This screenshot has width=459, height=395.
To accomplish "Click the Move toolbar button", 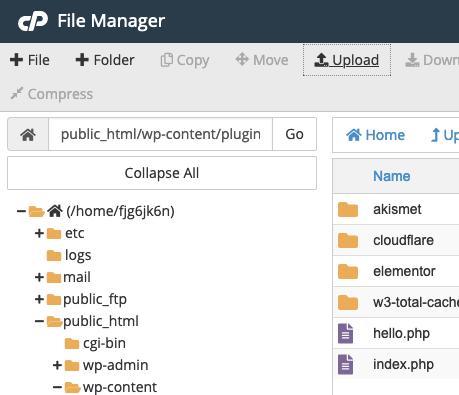I will (262, 60).
